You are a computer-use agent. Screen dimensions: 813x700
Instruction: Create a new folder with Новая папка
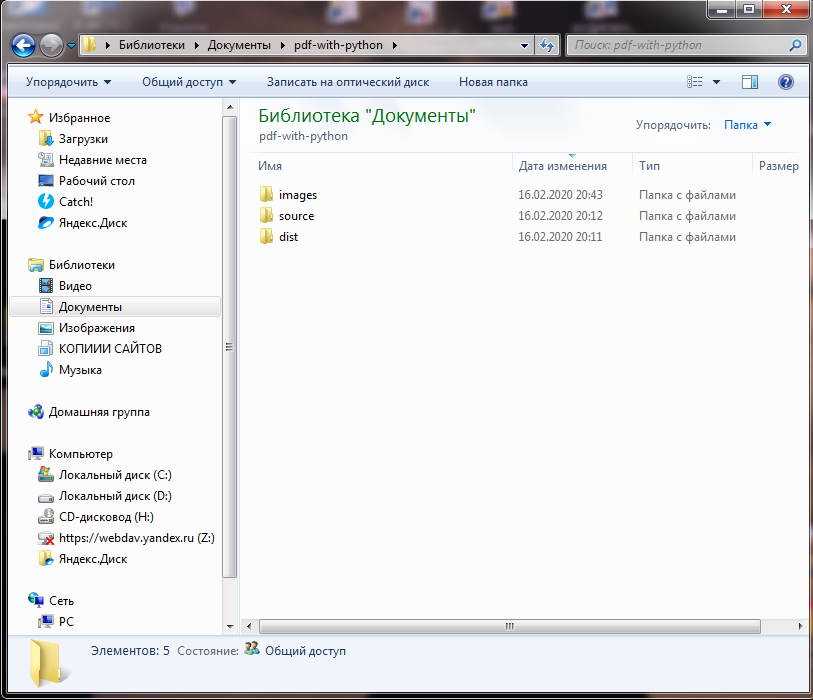click(493, 82)
